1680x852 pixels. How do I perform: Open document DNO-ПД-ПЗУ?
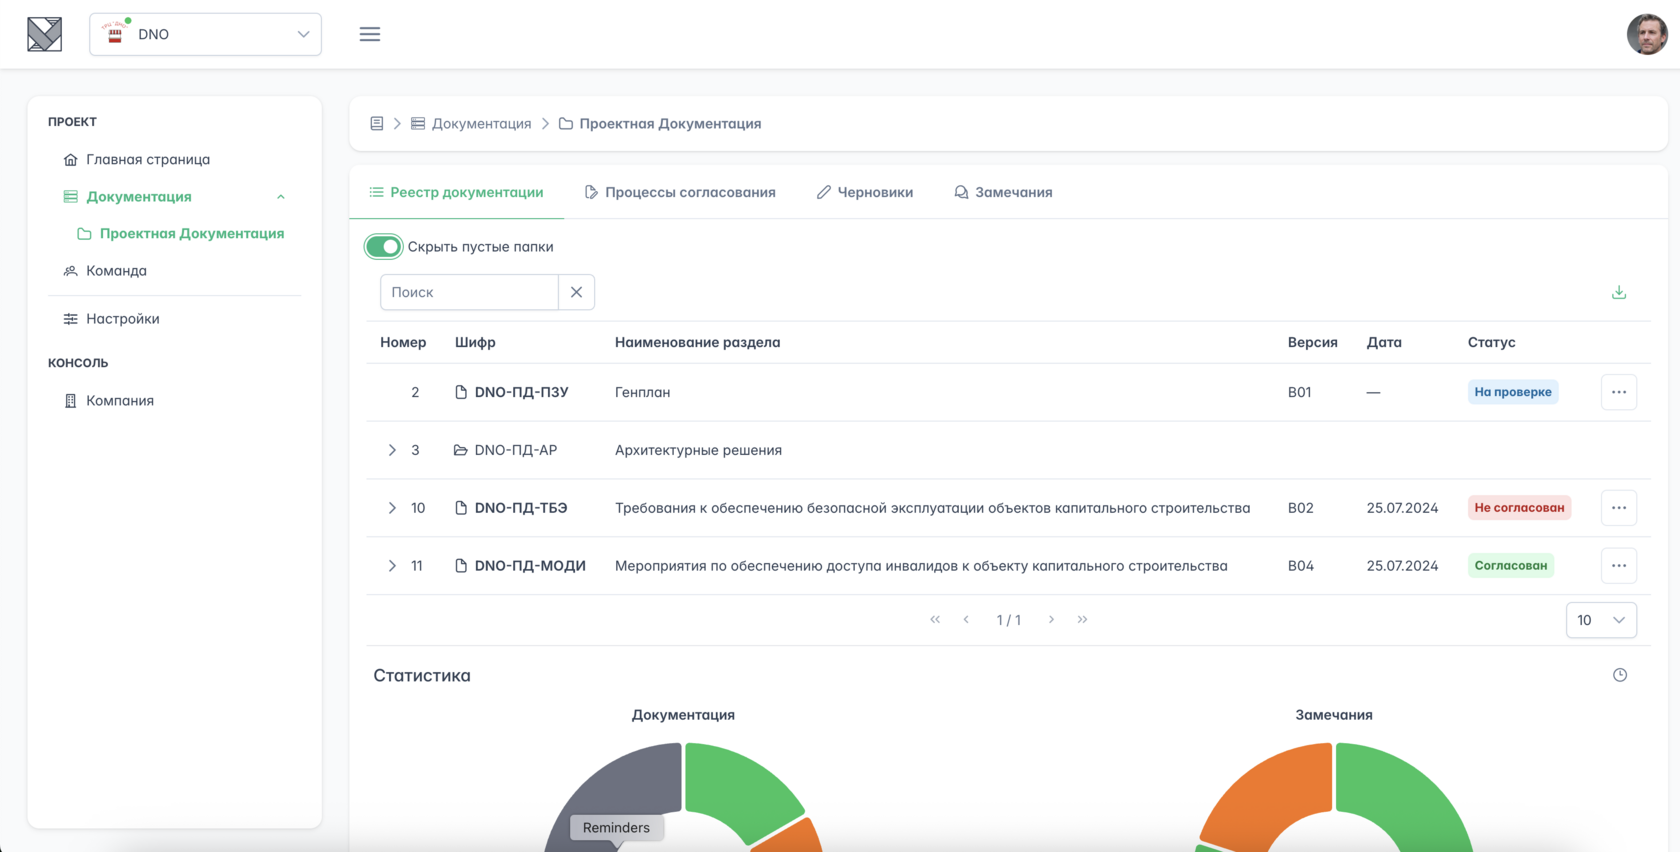pos(522,392)
